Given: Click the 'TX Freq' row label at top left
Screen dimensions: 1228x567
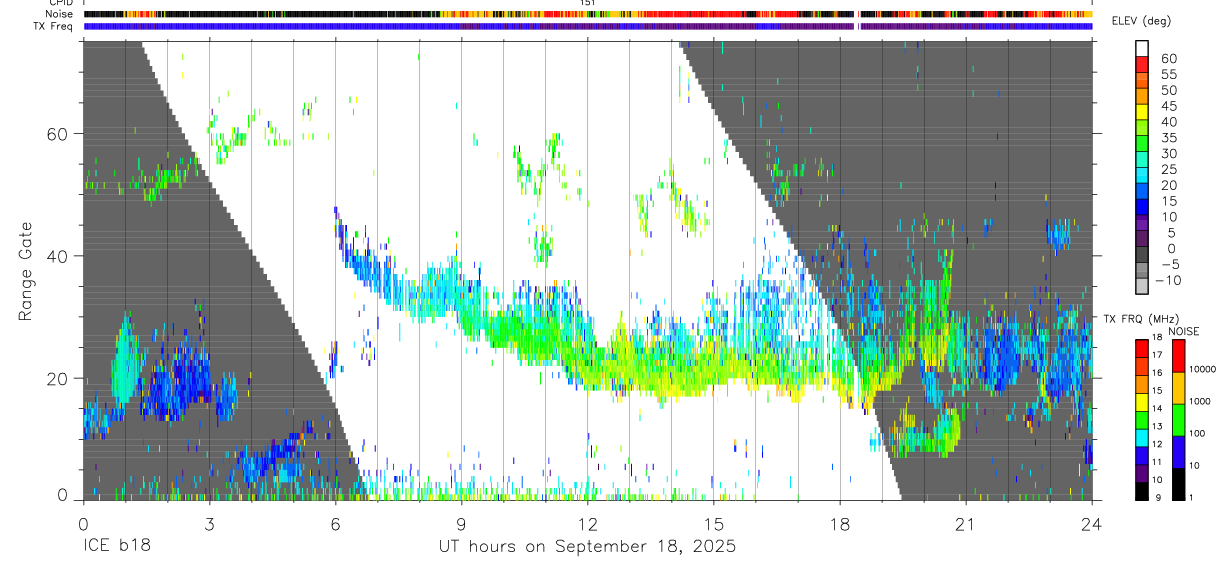Looking at the screenshot, I should 55,26.
